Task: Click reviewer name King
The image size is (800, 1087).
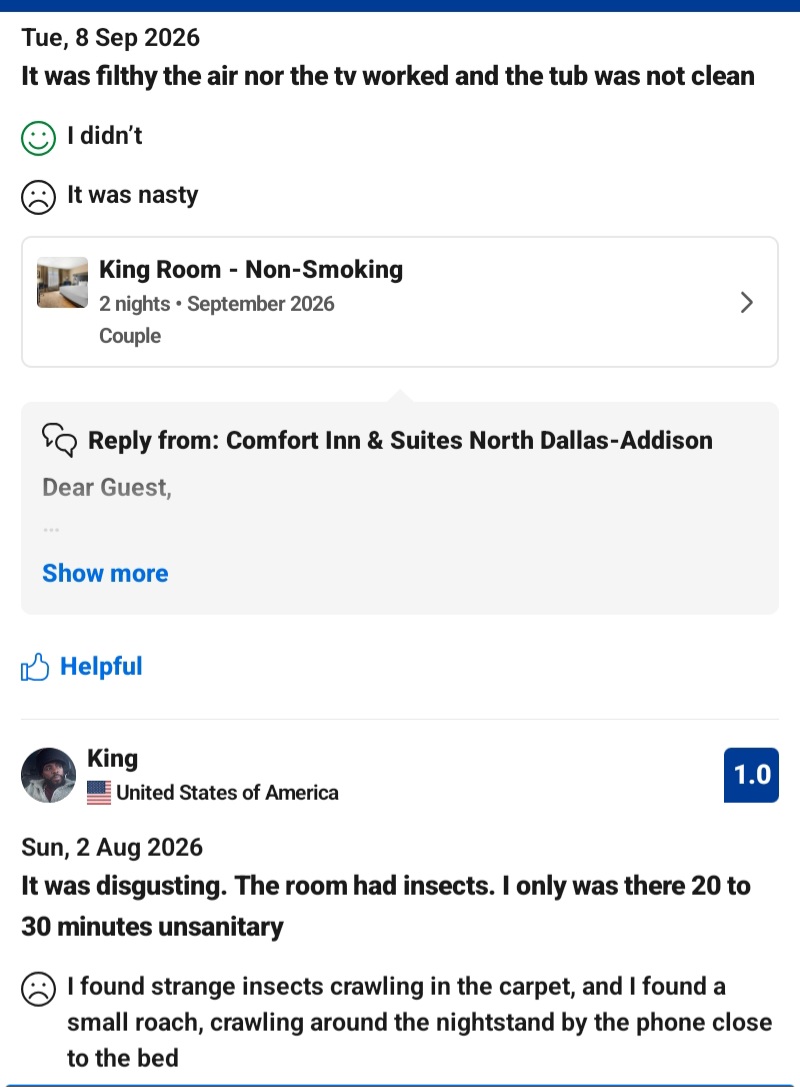Action: pyautogui.click(x=112, y=758)
